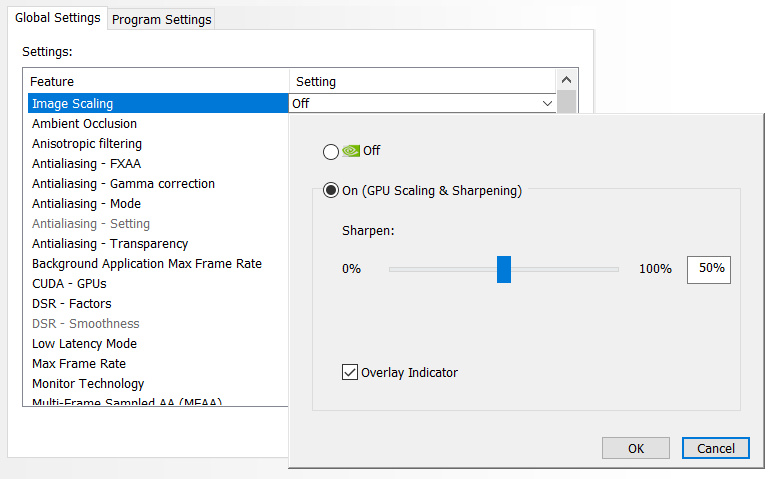Select the Low Latency Mode row

[84, 344]
